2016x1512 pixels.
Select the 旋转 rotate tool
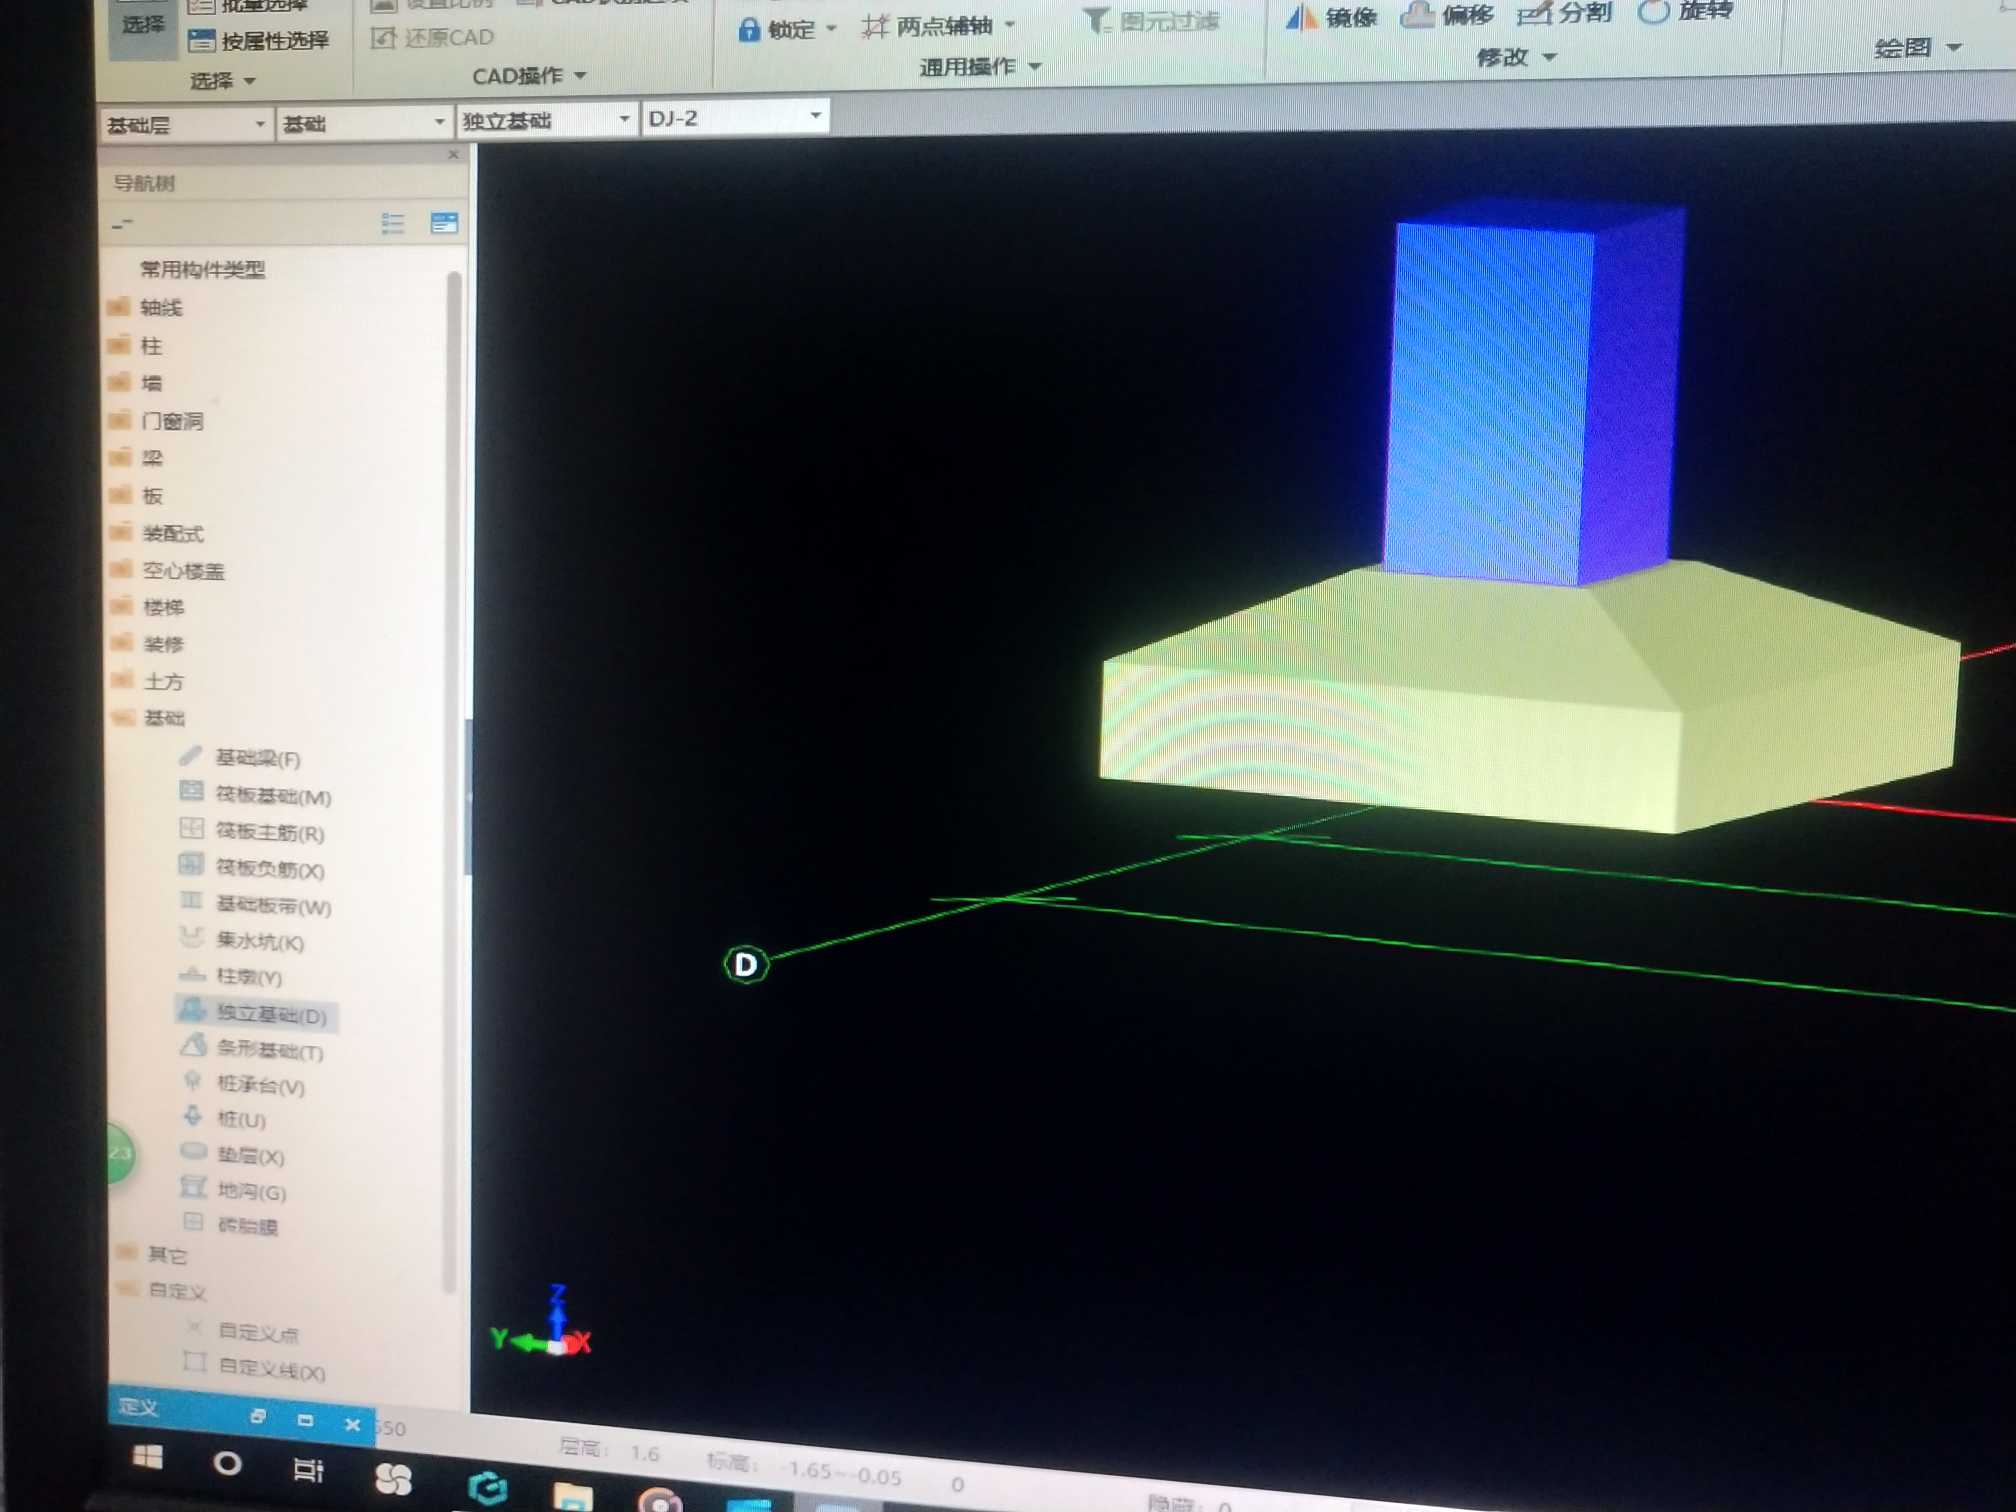point(1685,12)
